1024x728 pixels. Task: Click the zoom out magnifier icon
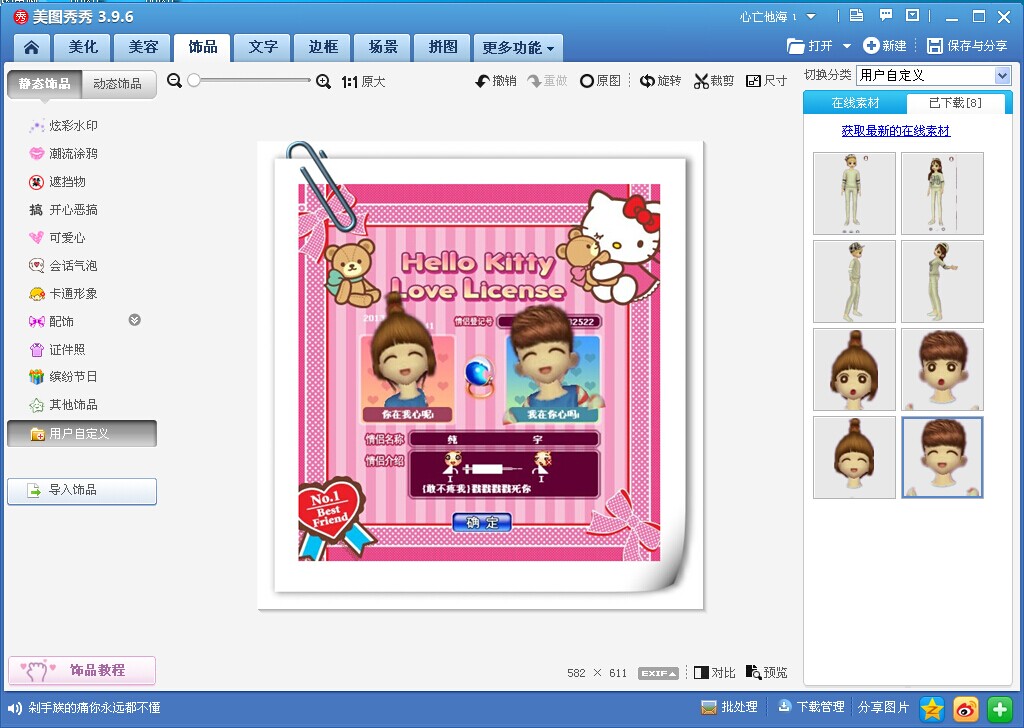[174, 81]
